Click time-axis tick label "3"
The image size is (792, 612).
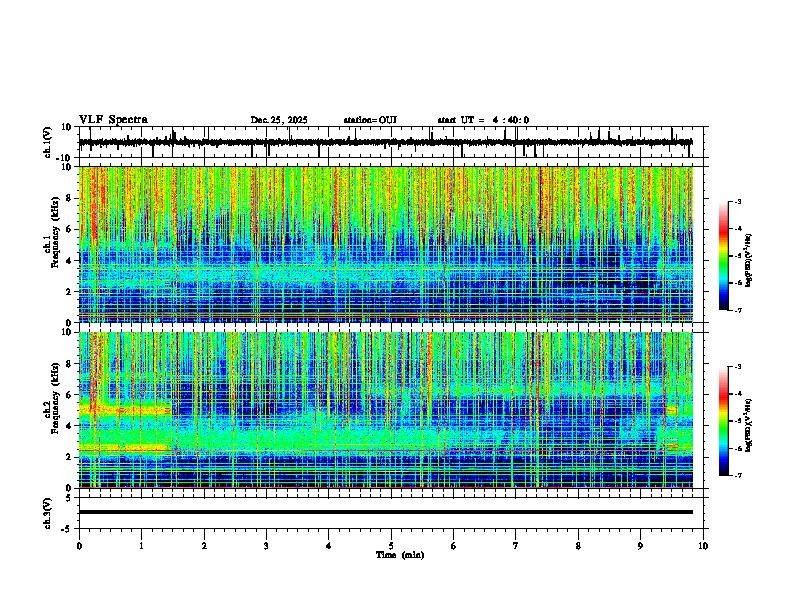coord(266,546)
